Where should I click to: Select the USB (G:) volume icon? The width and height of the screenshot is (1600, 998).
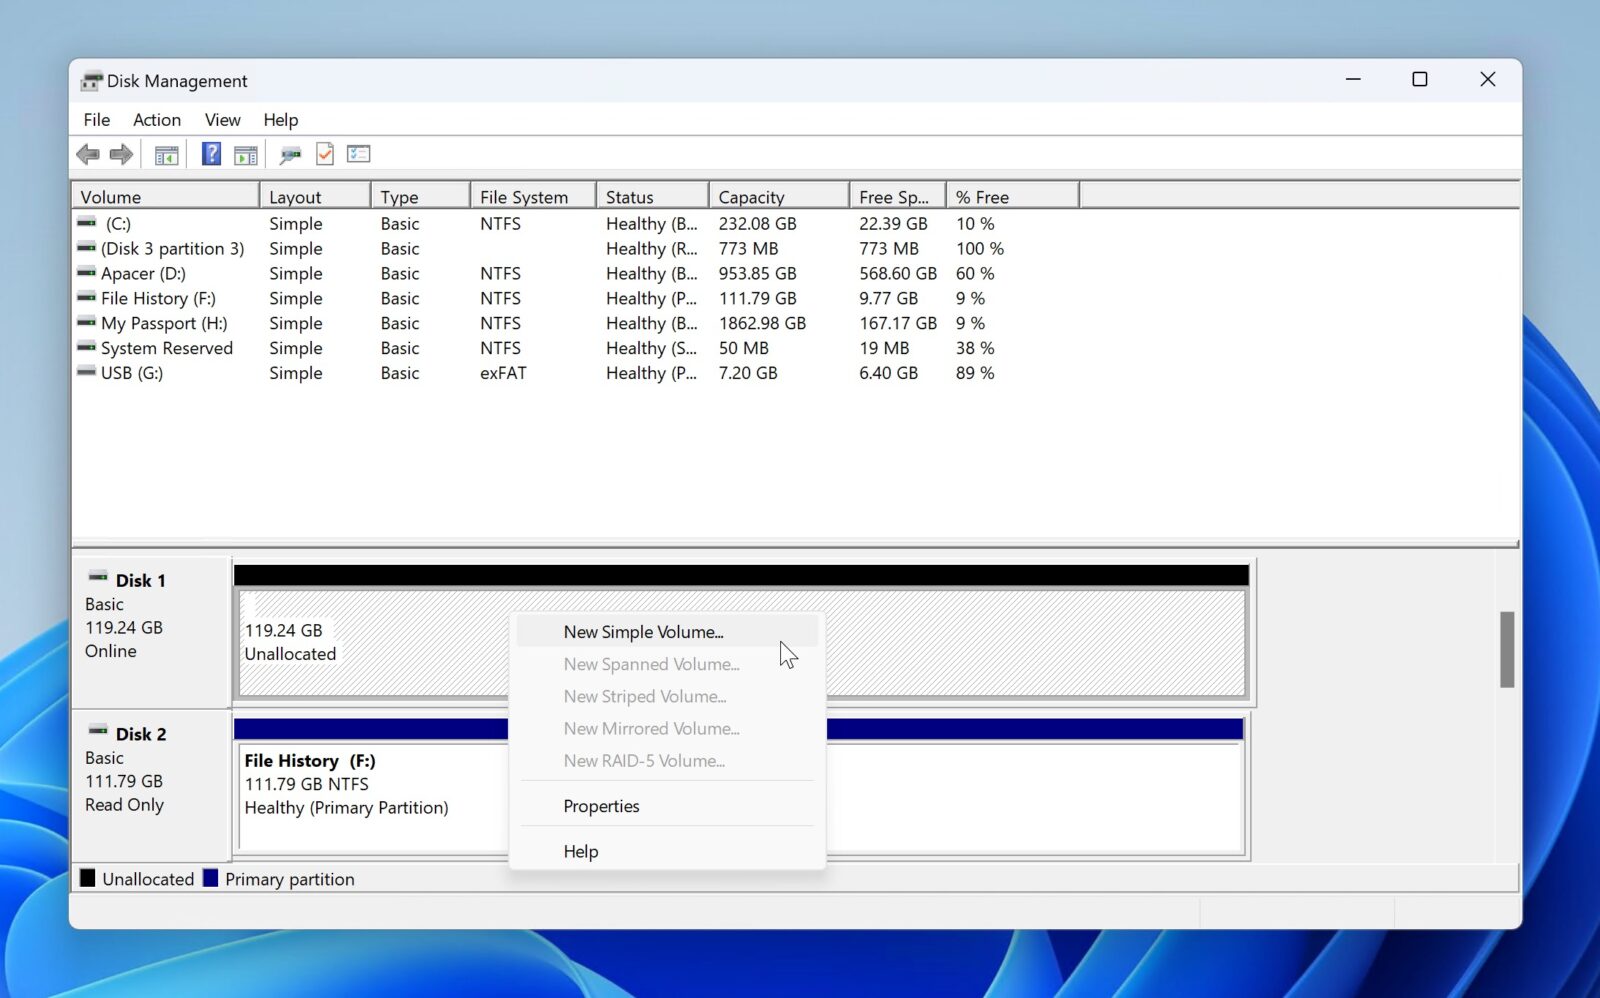coord(86,372)
